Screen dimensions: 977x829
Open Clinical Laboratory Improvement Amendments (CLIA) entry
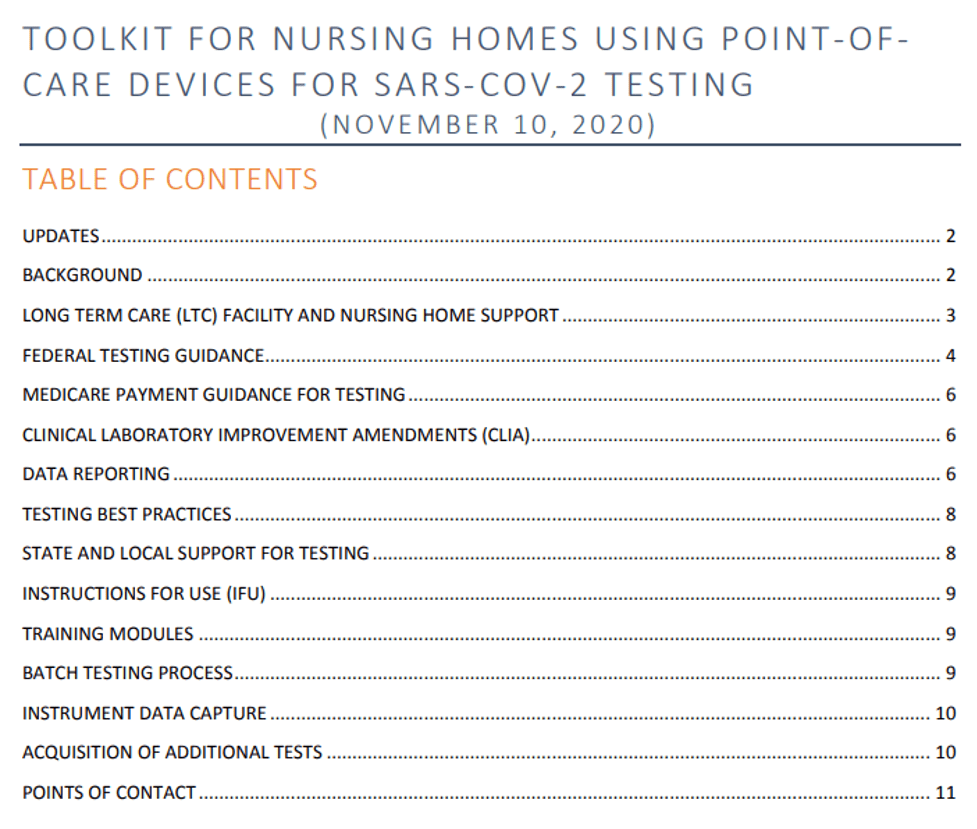pos(276,435)
